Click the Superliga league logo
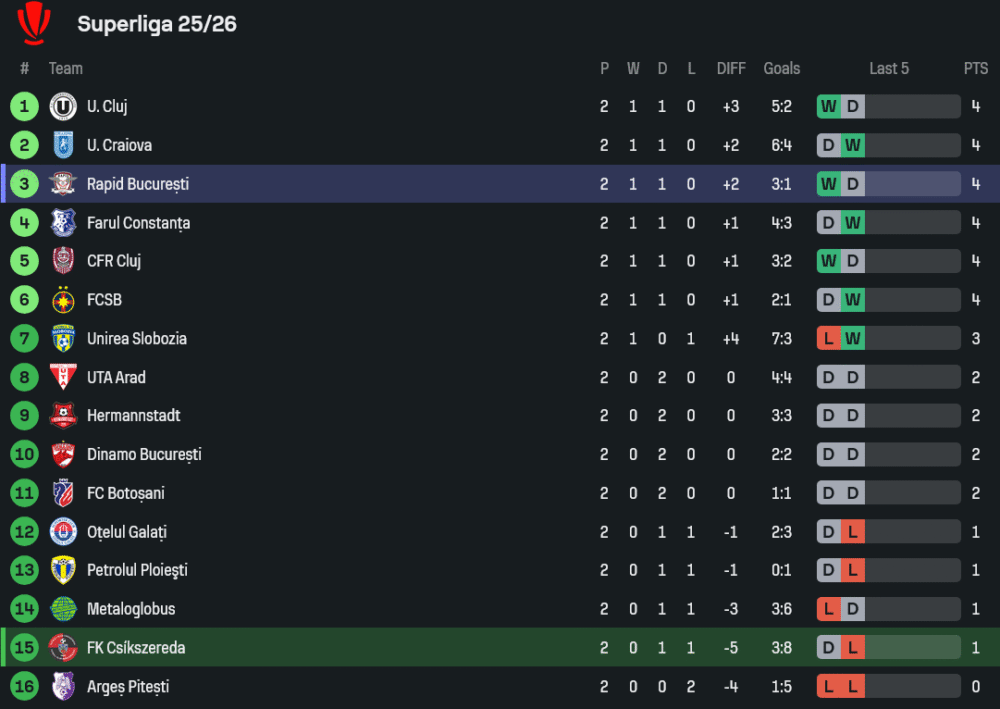The width and height of the screenshot is (1000, 709). (x=34, y=23)
